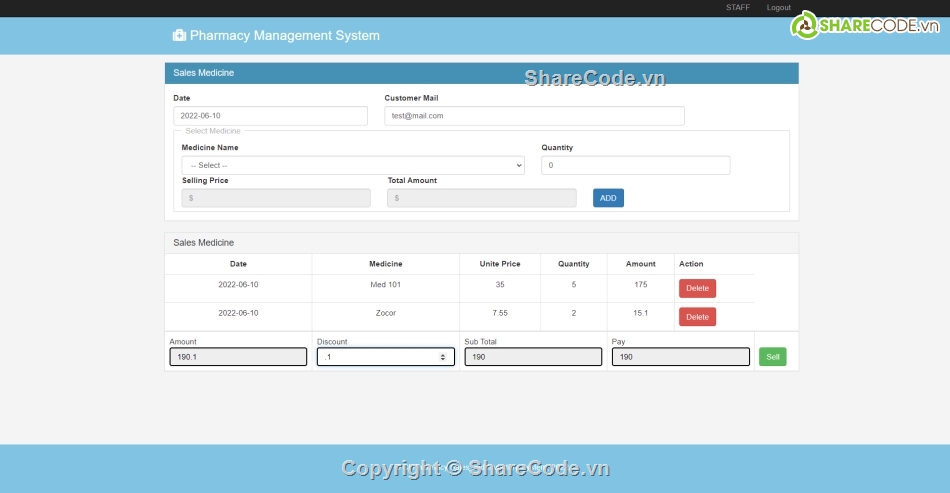Click the Selling Price field
The image size is (950, 493).
[275, 198]
